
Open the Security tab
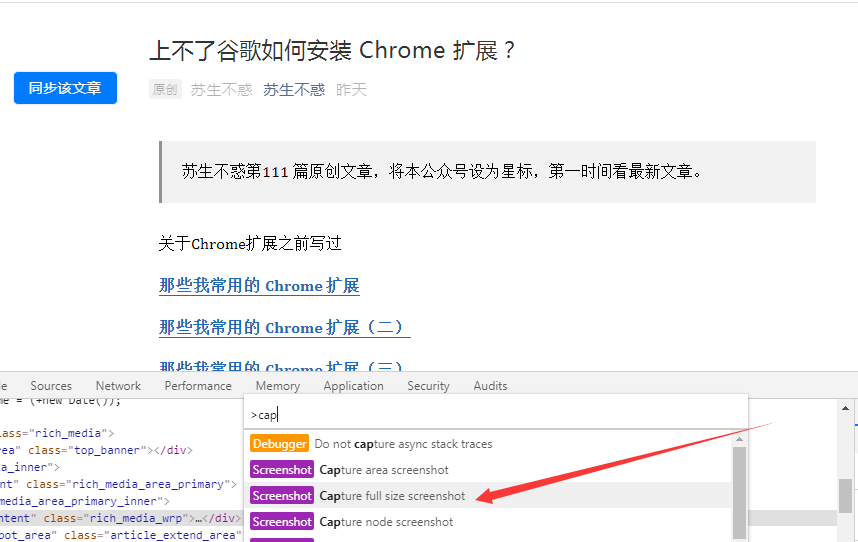click(428, 386)
